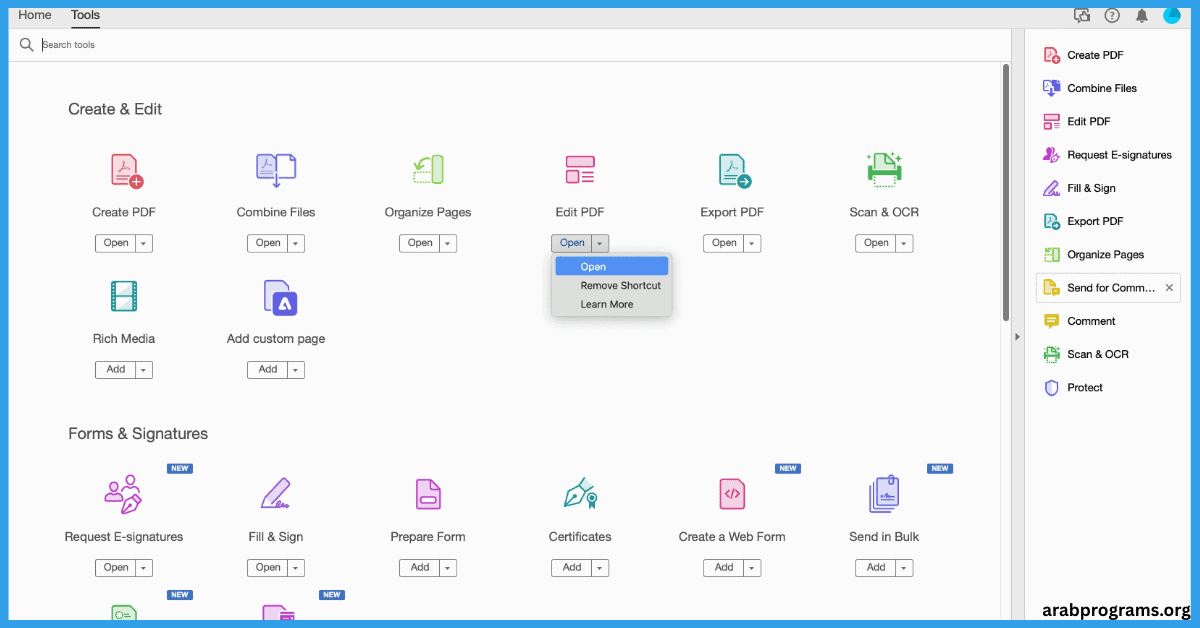Expand dropdown arrow next to Rich Media Add
1200x628 pixels.
coord(144,370)
